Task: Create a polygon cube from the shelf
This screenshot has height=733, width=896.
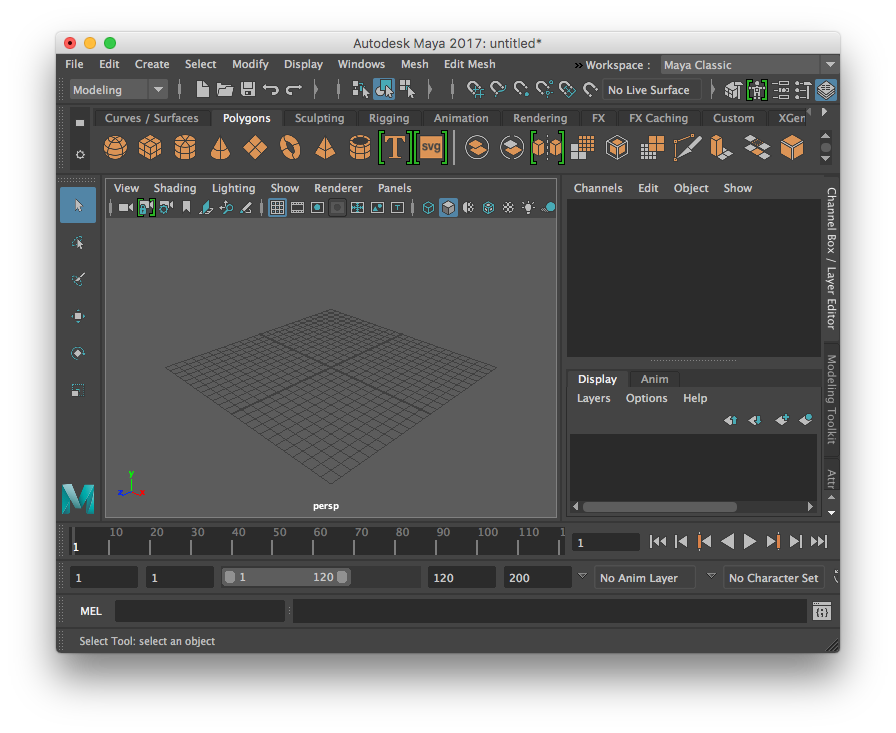Action: [x=150, y=147]
